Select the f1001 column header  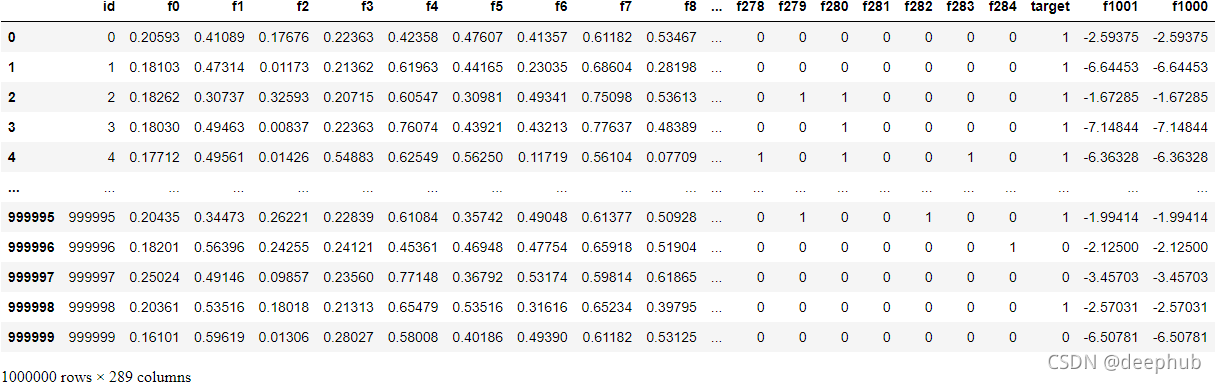1118,8
